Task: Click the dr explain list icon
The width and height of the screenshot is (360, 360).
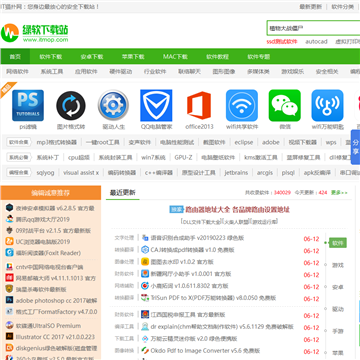Action: (145, 326)
